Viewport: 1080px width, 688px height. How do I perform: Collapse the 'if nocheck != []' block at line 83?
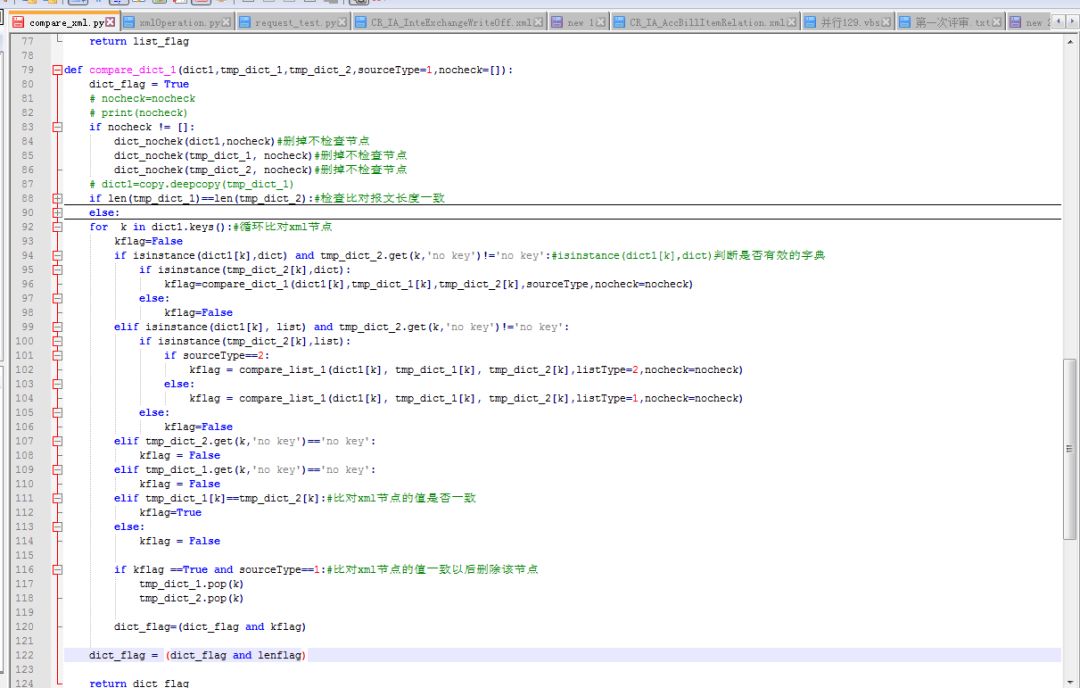57,127
